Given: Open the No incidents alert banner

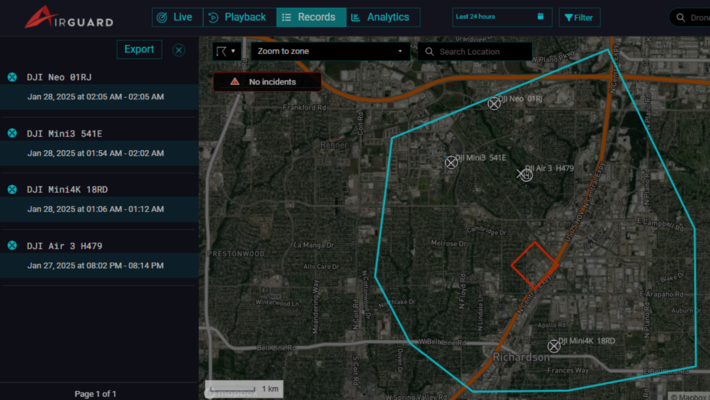Looking at the screenshot, I should pyautogui.click(x=267, y=82).
